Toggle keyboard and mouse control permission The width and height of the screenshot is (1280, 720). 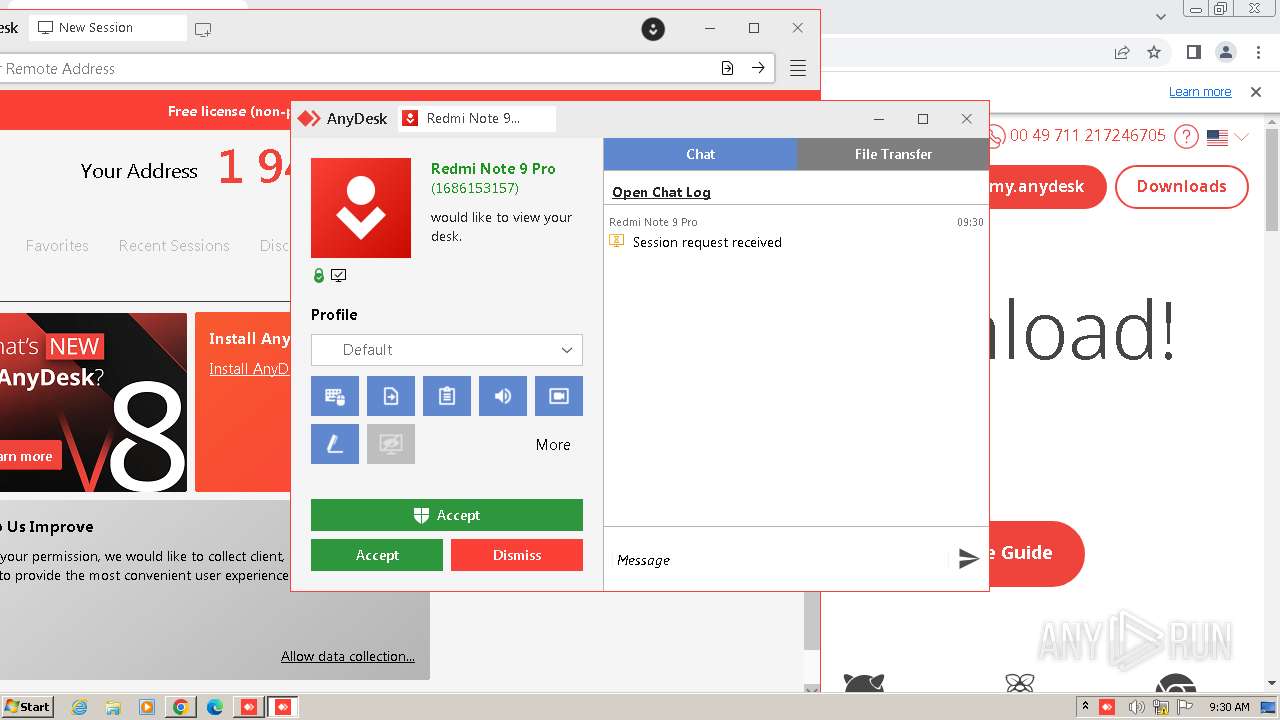pyautogui.click(x=335, y=396)
